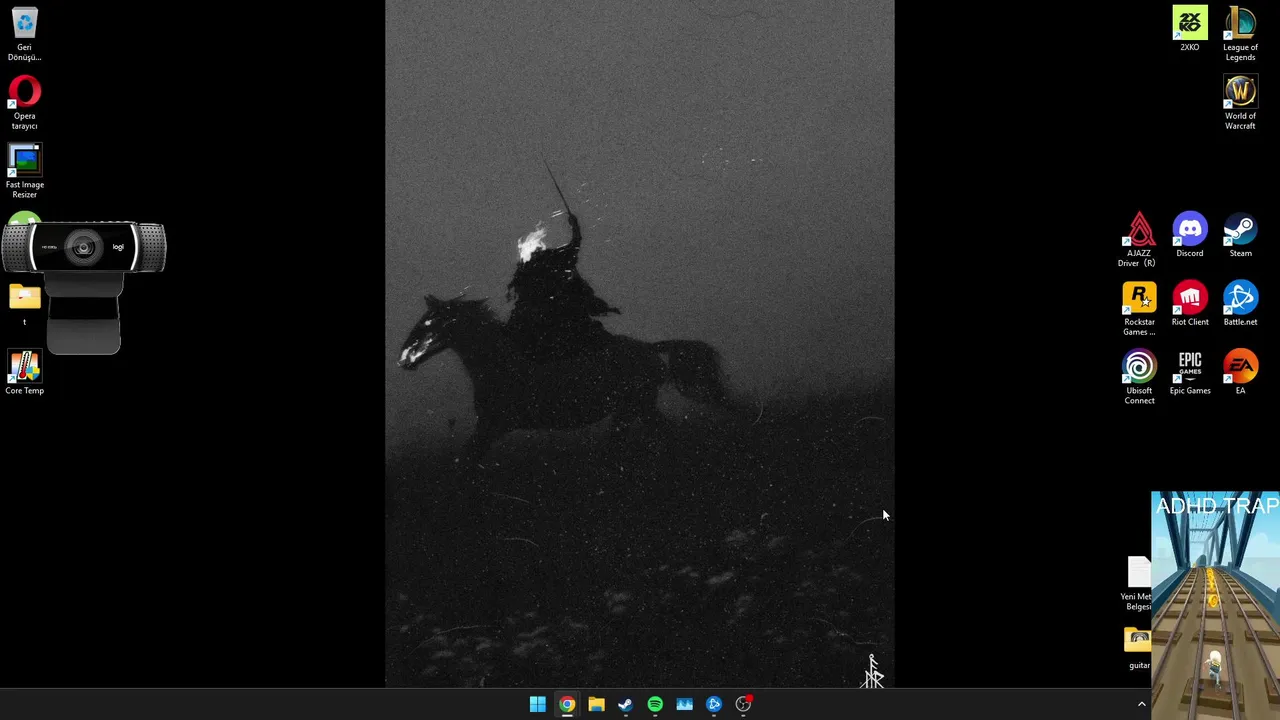Open the Windows Start menu
This screenshot has width=1280, height=720.
coord(537,704)
